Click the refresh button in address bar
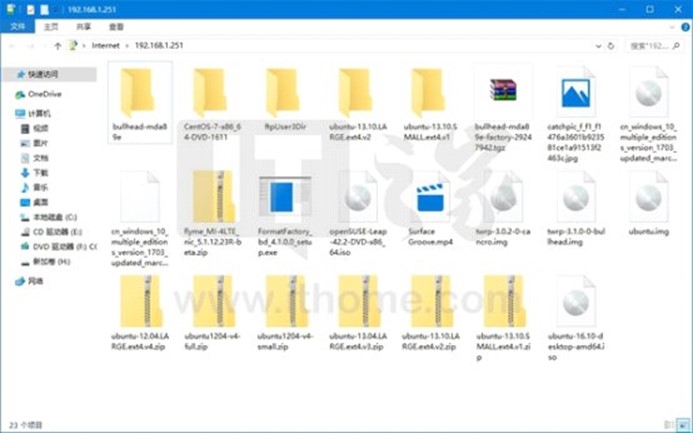The width and height of the screenshot is (693, 433). (x=611, y=46)
